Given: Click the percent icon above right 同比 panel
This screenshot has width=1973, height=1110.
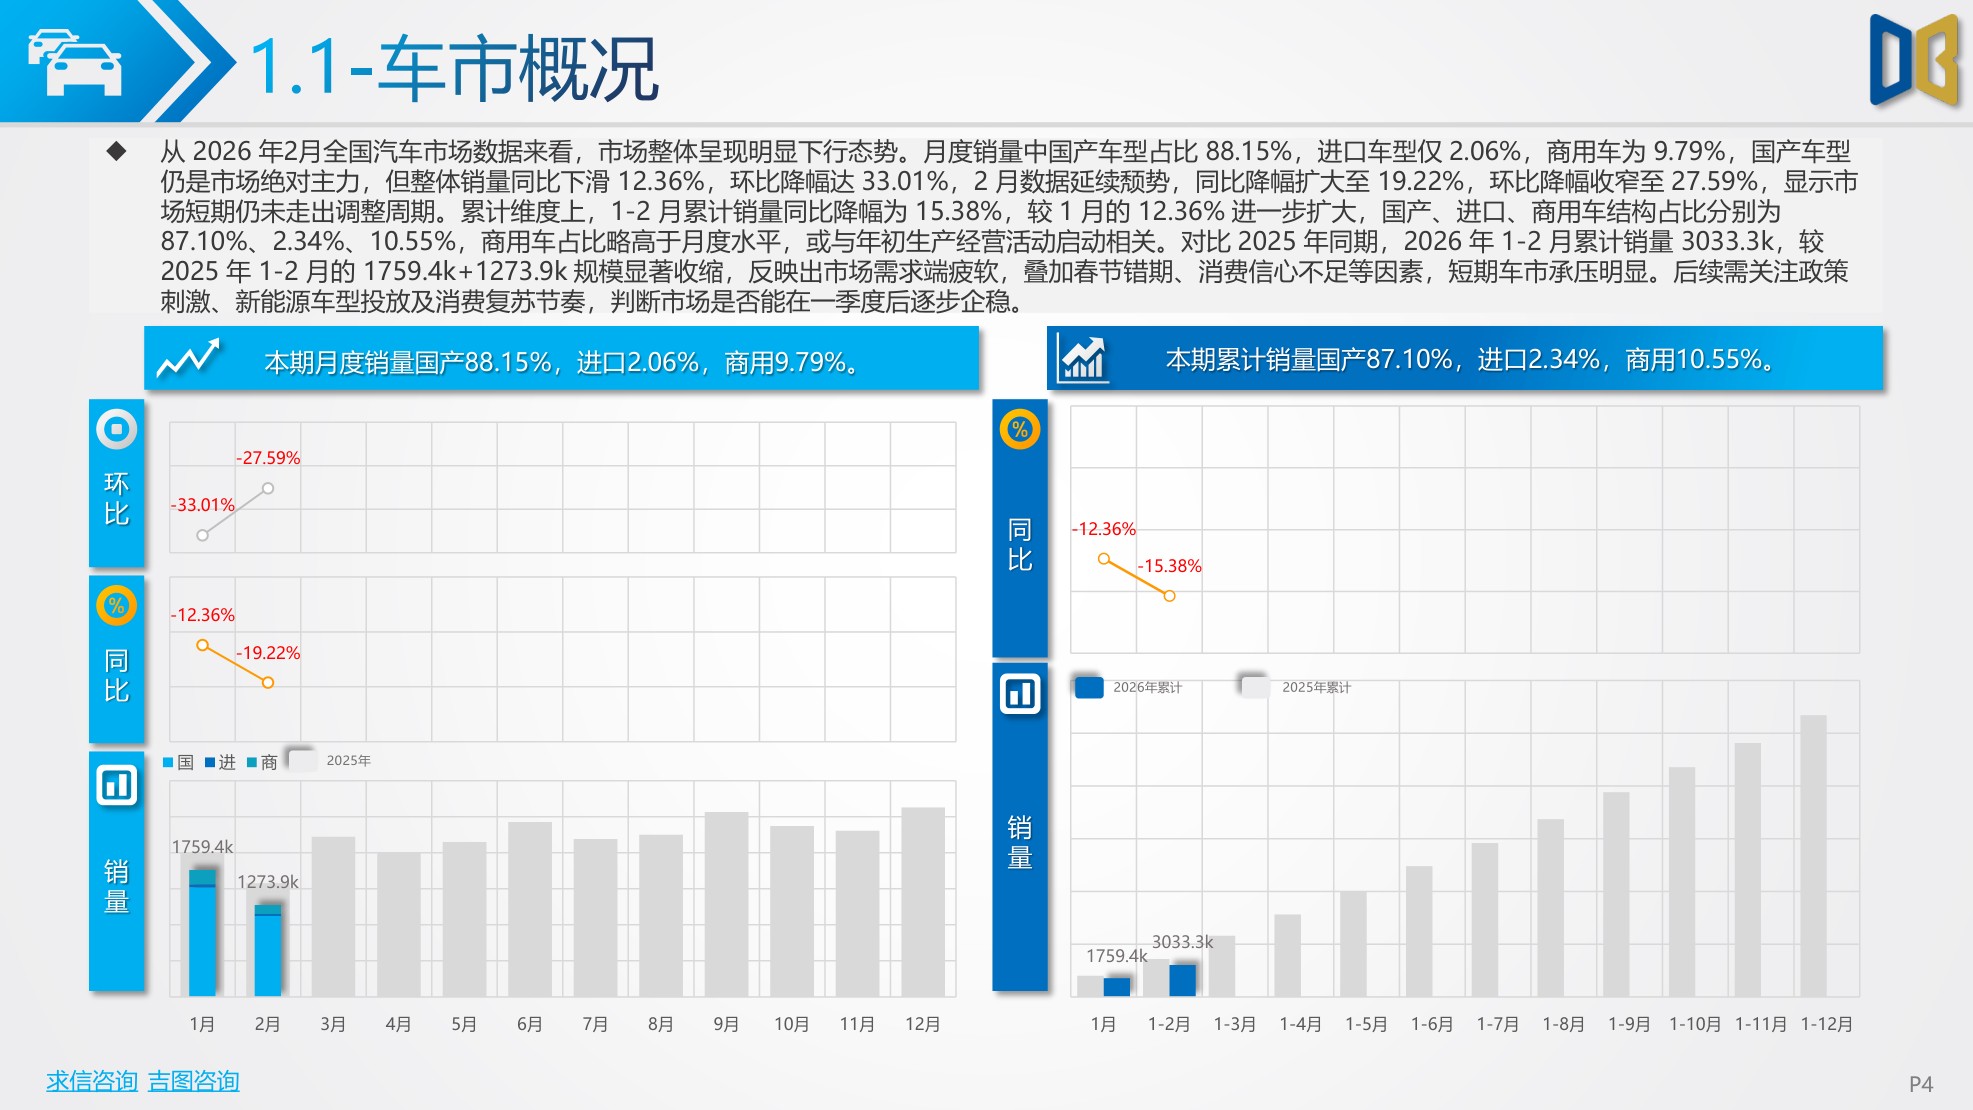Looking at the screenshot, I should pos(1018,431).
